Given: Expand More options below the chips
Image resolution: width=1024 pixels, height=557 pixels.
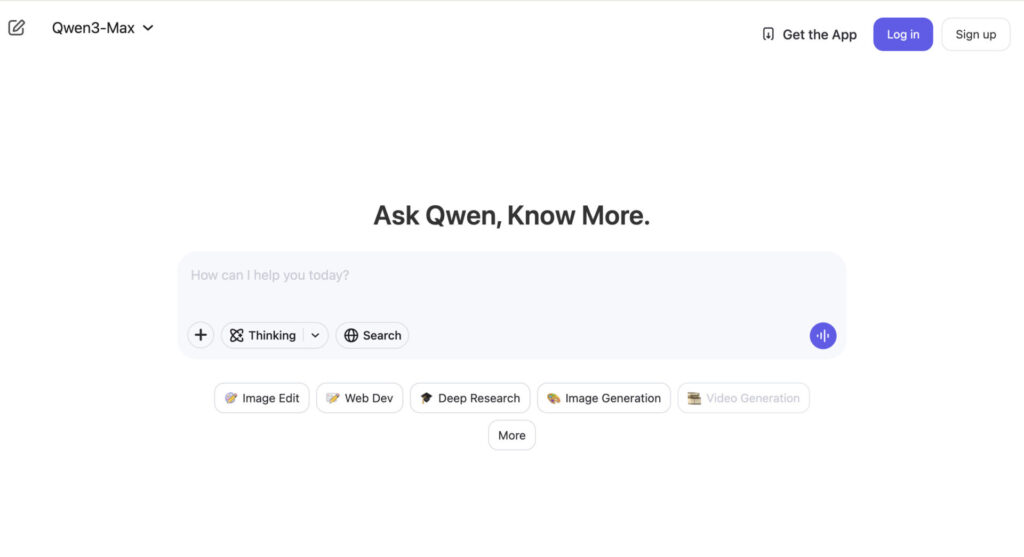Looking at the screenshot, I should point(512,435).
